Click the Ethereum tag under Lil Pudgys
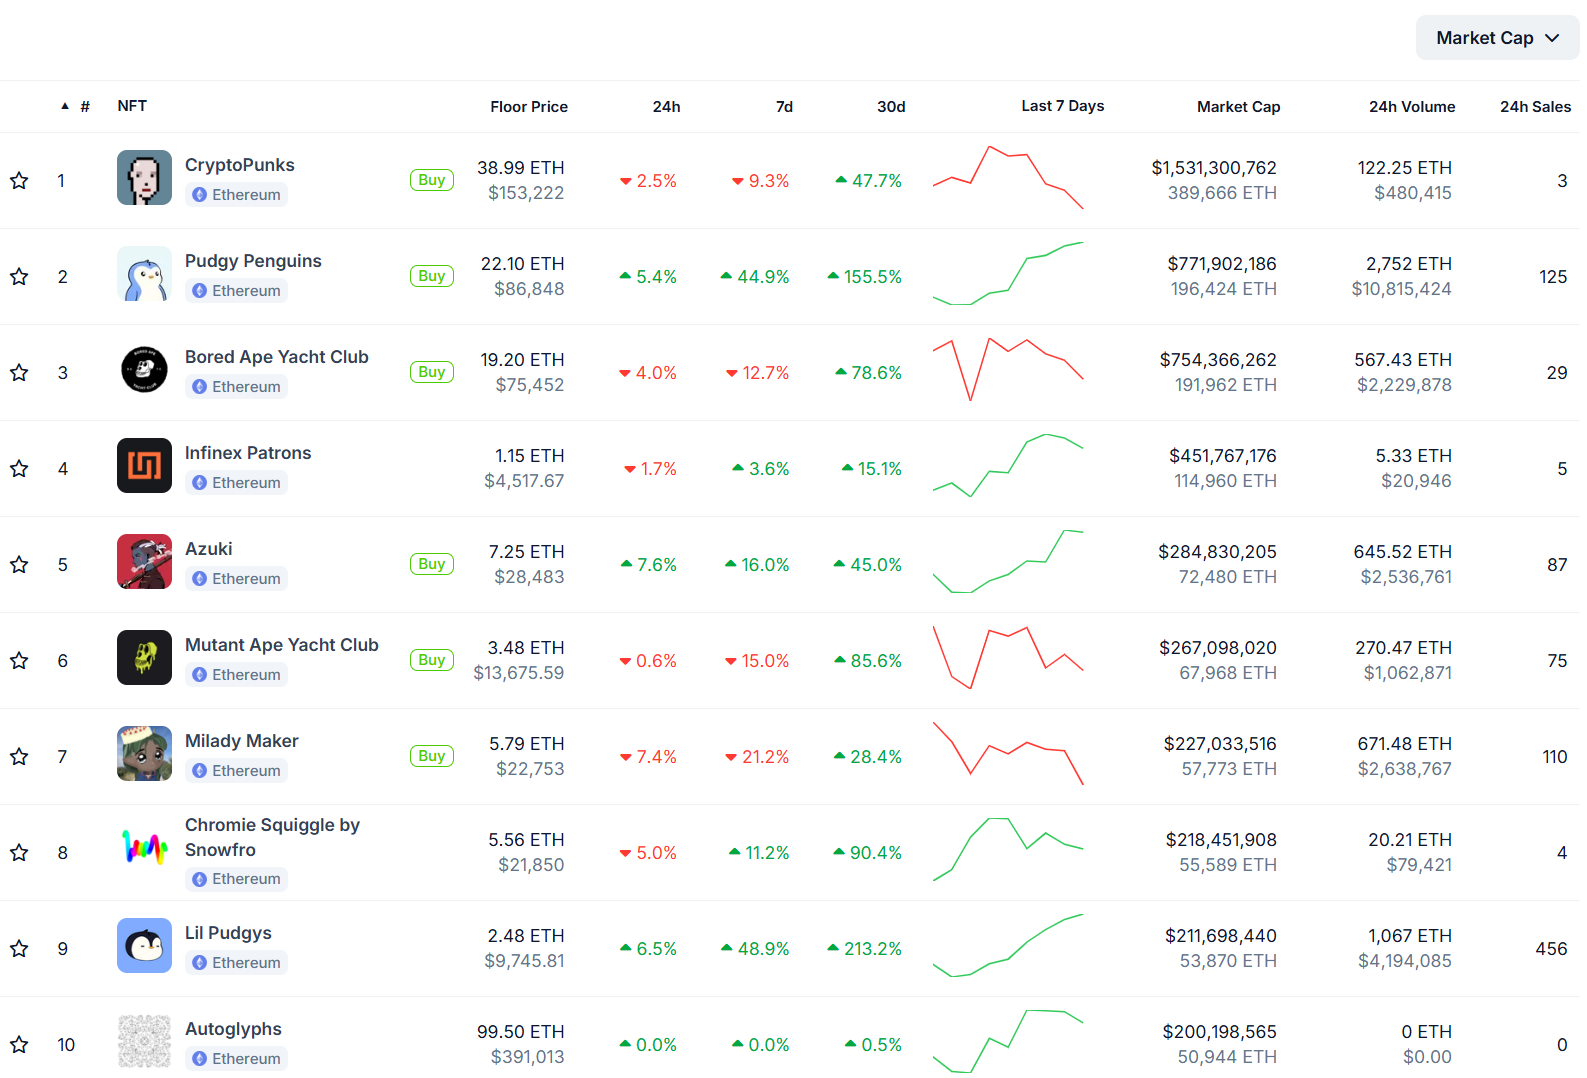Viewport: 1587px width, 1078px height. pos(236,963)
